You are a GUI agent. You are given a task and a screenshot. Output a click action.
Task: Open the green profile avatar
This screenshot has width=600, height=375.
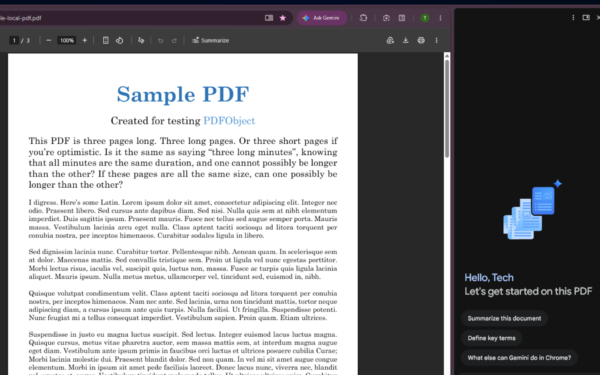(x=425, y=18)
